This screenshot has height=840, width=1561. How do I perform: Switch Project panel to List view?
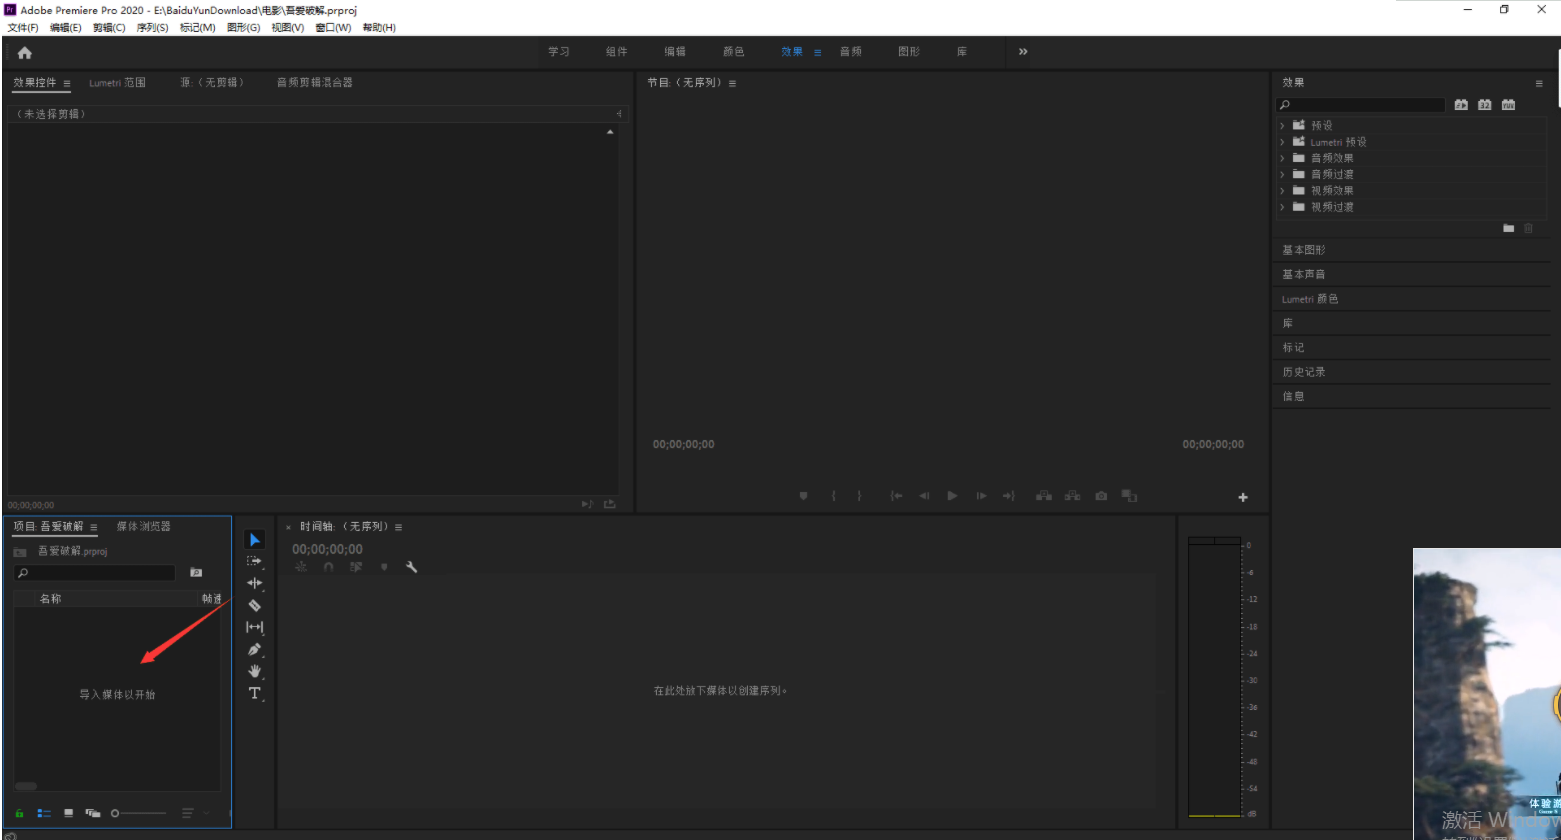tap(44, 814)
